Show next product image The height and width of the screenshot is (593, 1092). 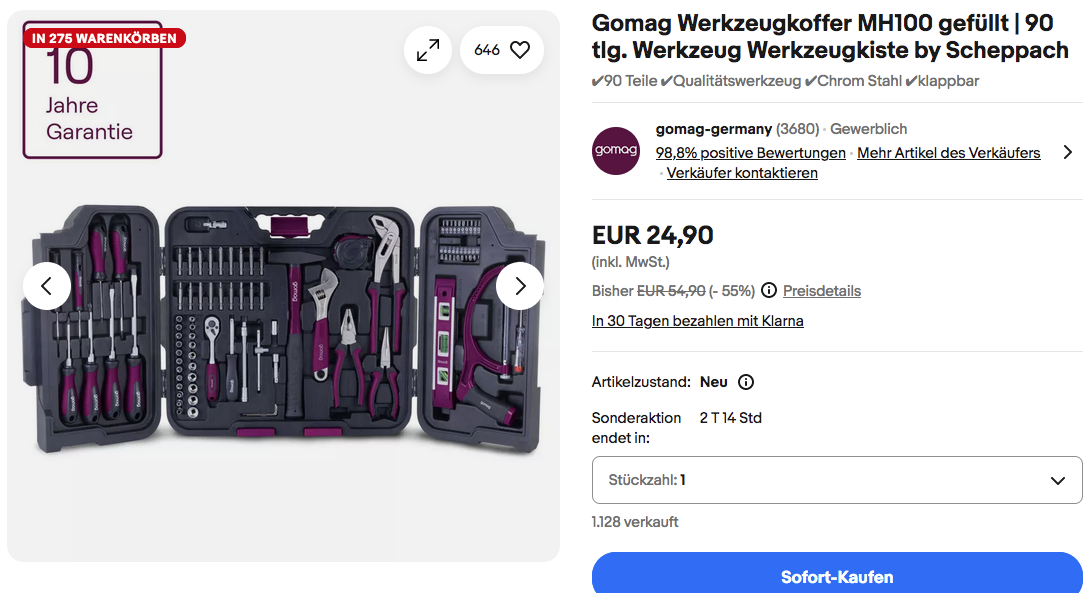(520, 286)
